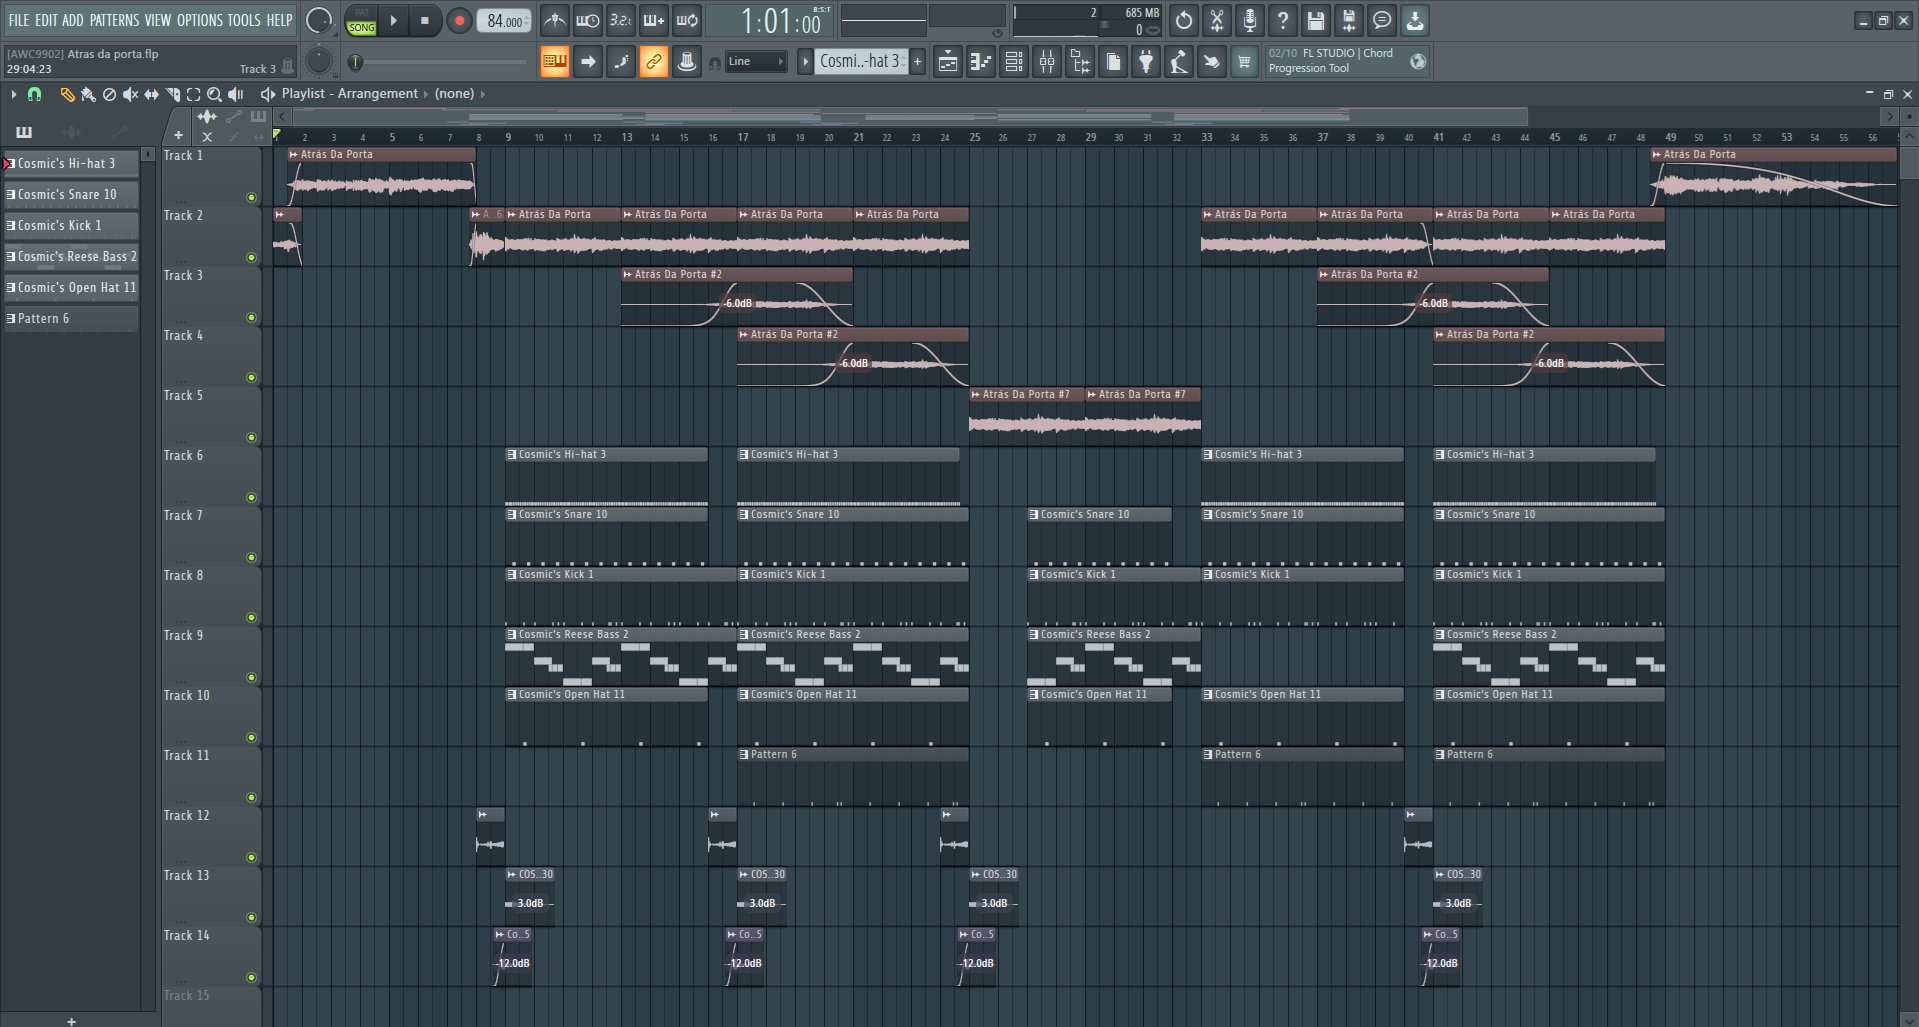The width and height of the screenshot is (1919, 1027).
Task: Toggle typing keyboard to piano button
Action: pos(555,62)
